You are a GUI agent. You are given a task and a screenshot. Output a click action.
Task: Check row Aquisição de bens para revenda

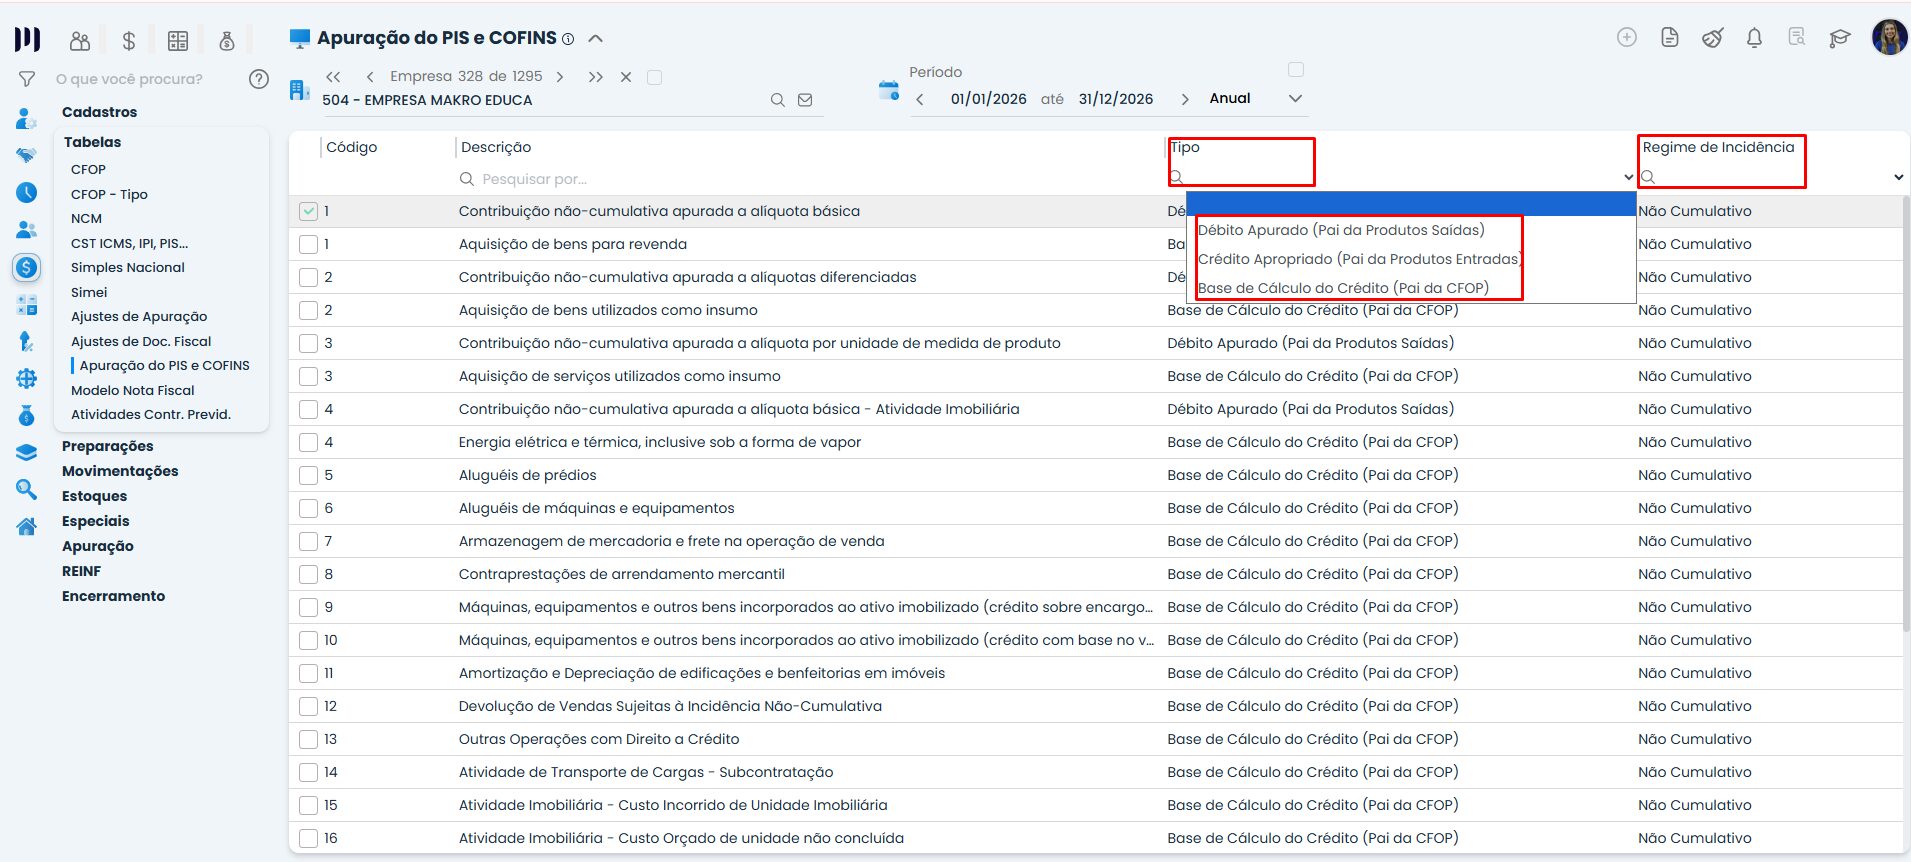click(x=308, y=244)
